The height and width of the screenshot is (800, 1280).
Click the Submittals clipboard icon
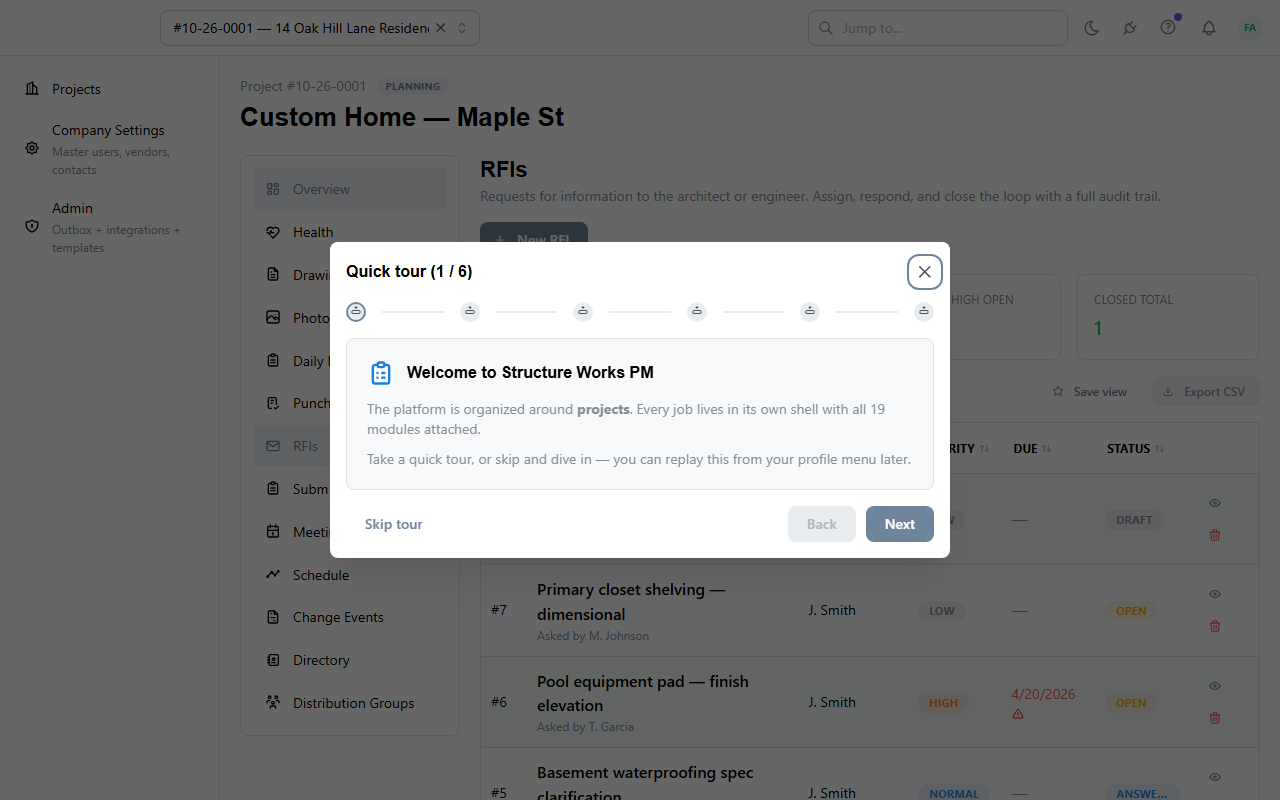273,488
